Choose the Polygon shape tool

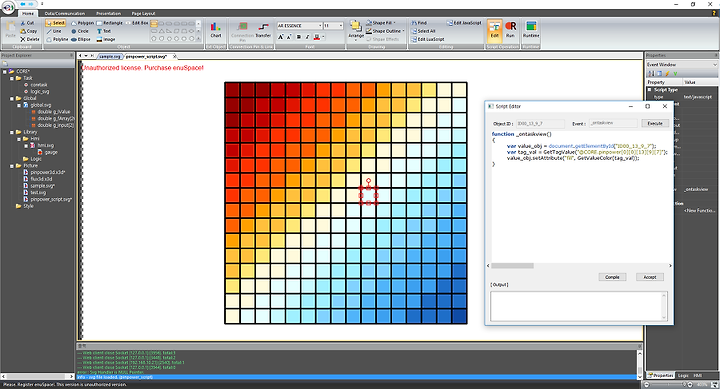click(x=83, y=23)
